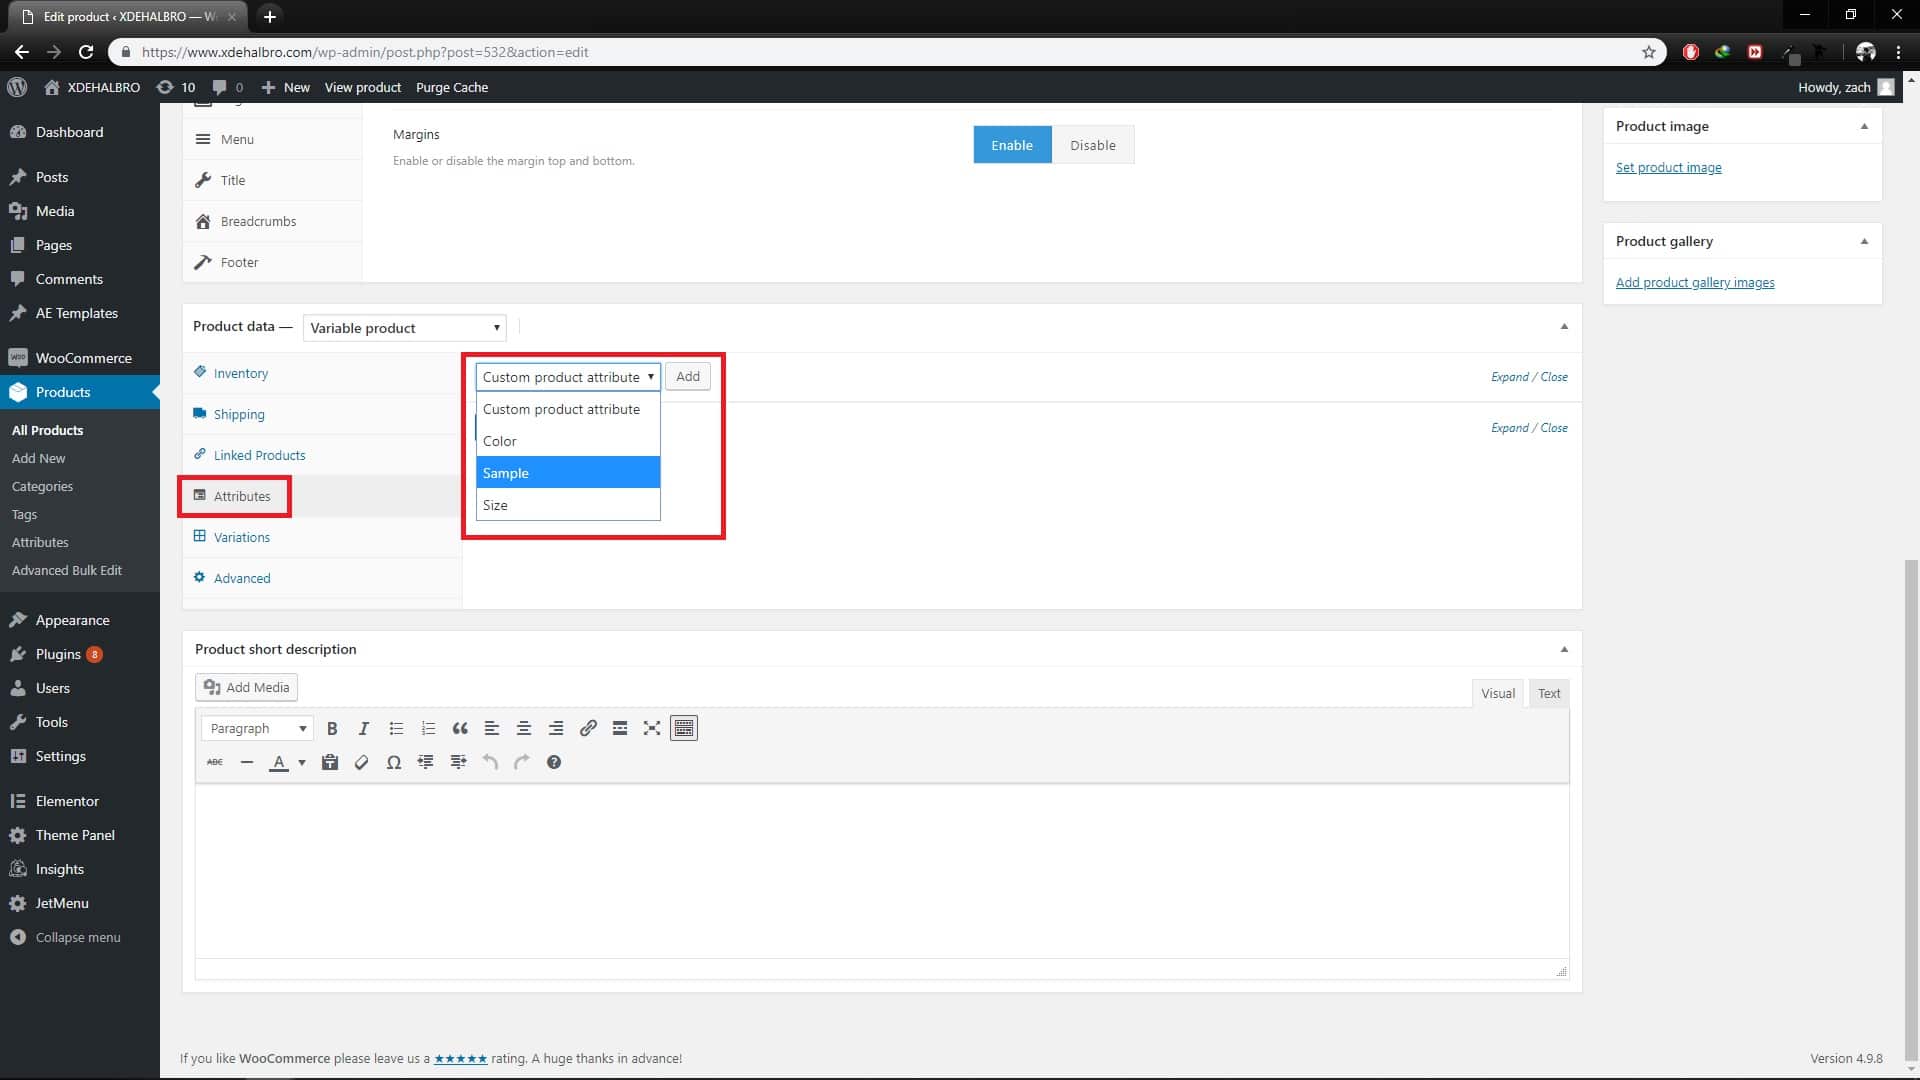
Task: Open Plugins menu in the sidebar
Action: pos(80,654)
